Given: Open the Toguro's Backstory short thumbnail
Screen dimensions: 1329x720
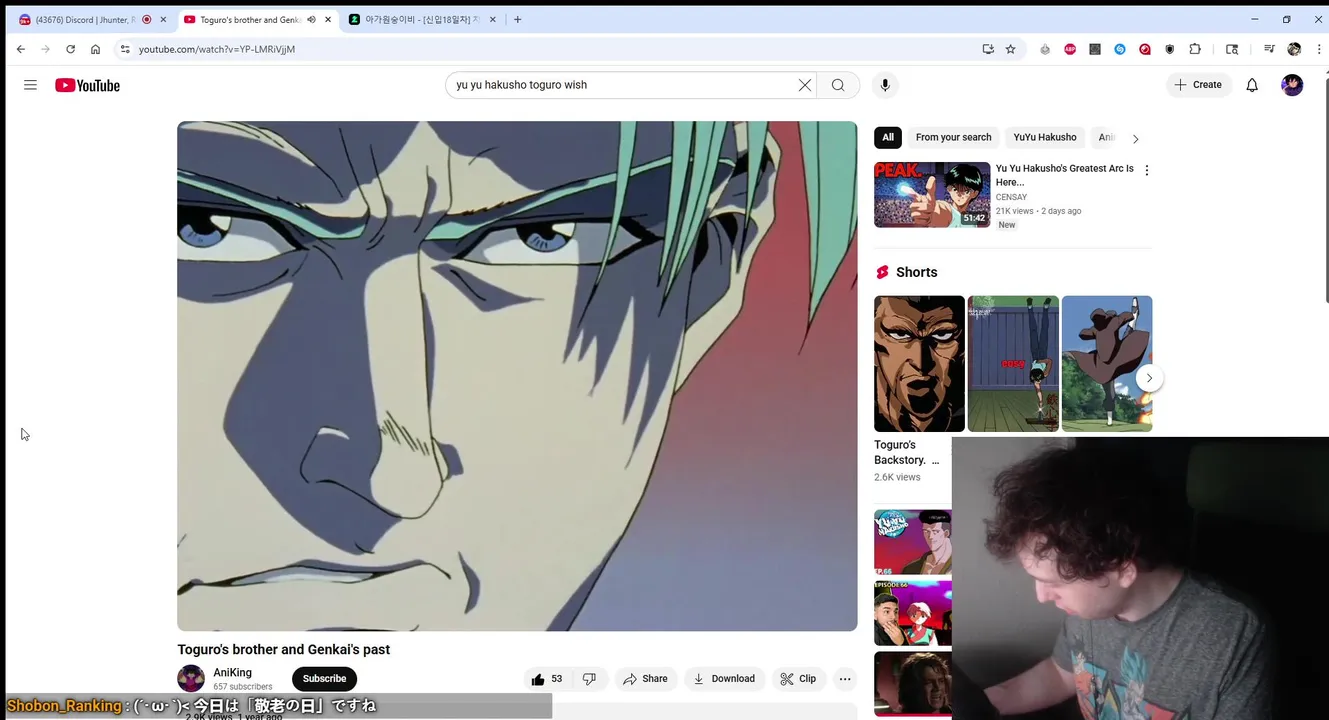Looking at the screenshot, I should [919, 364].
